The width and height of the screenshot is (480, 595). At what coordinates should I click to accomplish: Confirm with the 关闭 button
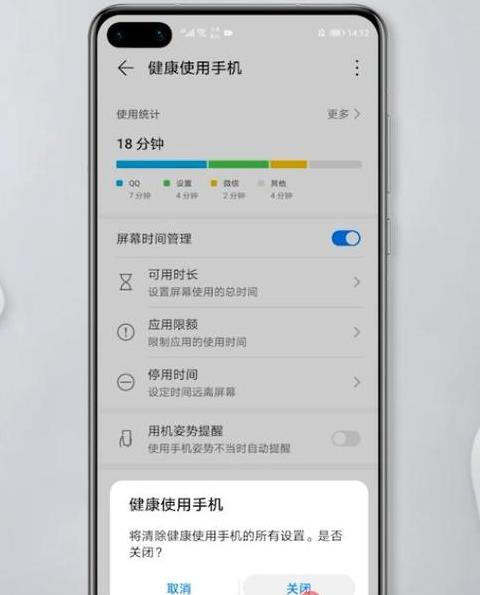[299, 587]
